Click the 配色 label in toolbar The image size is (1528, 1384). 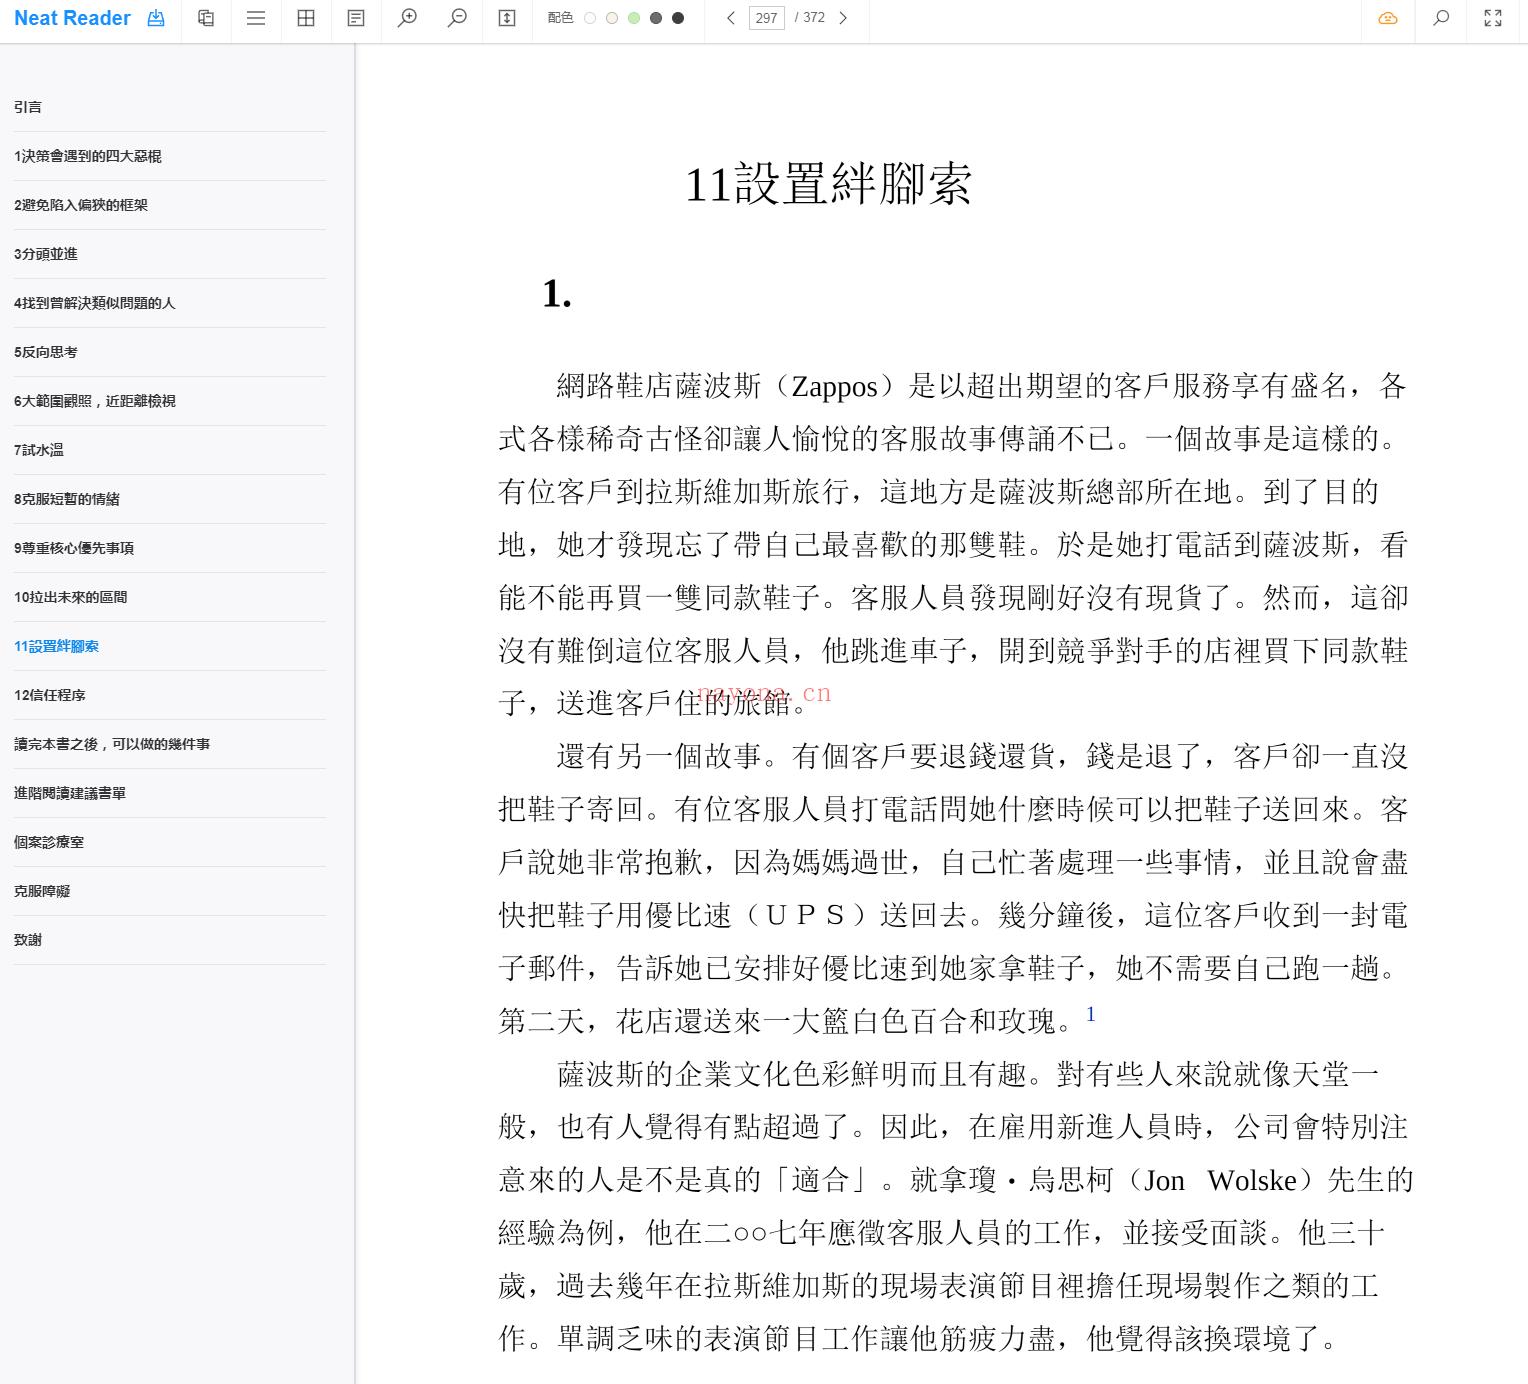[x=561, y=18]
